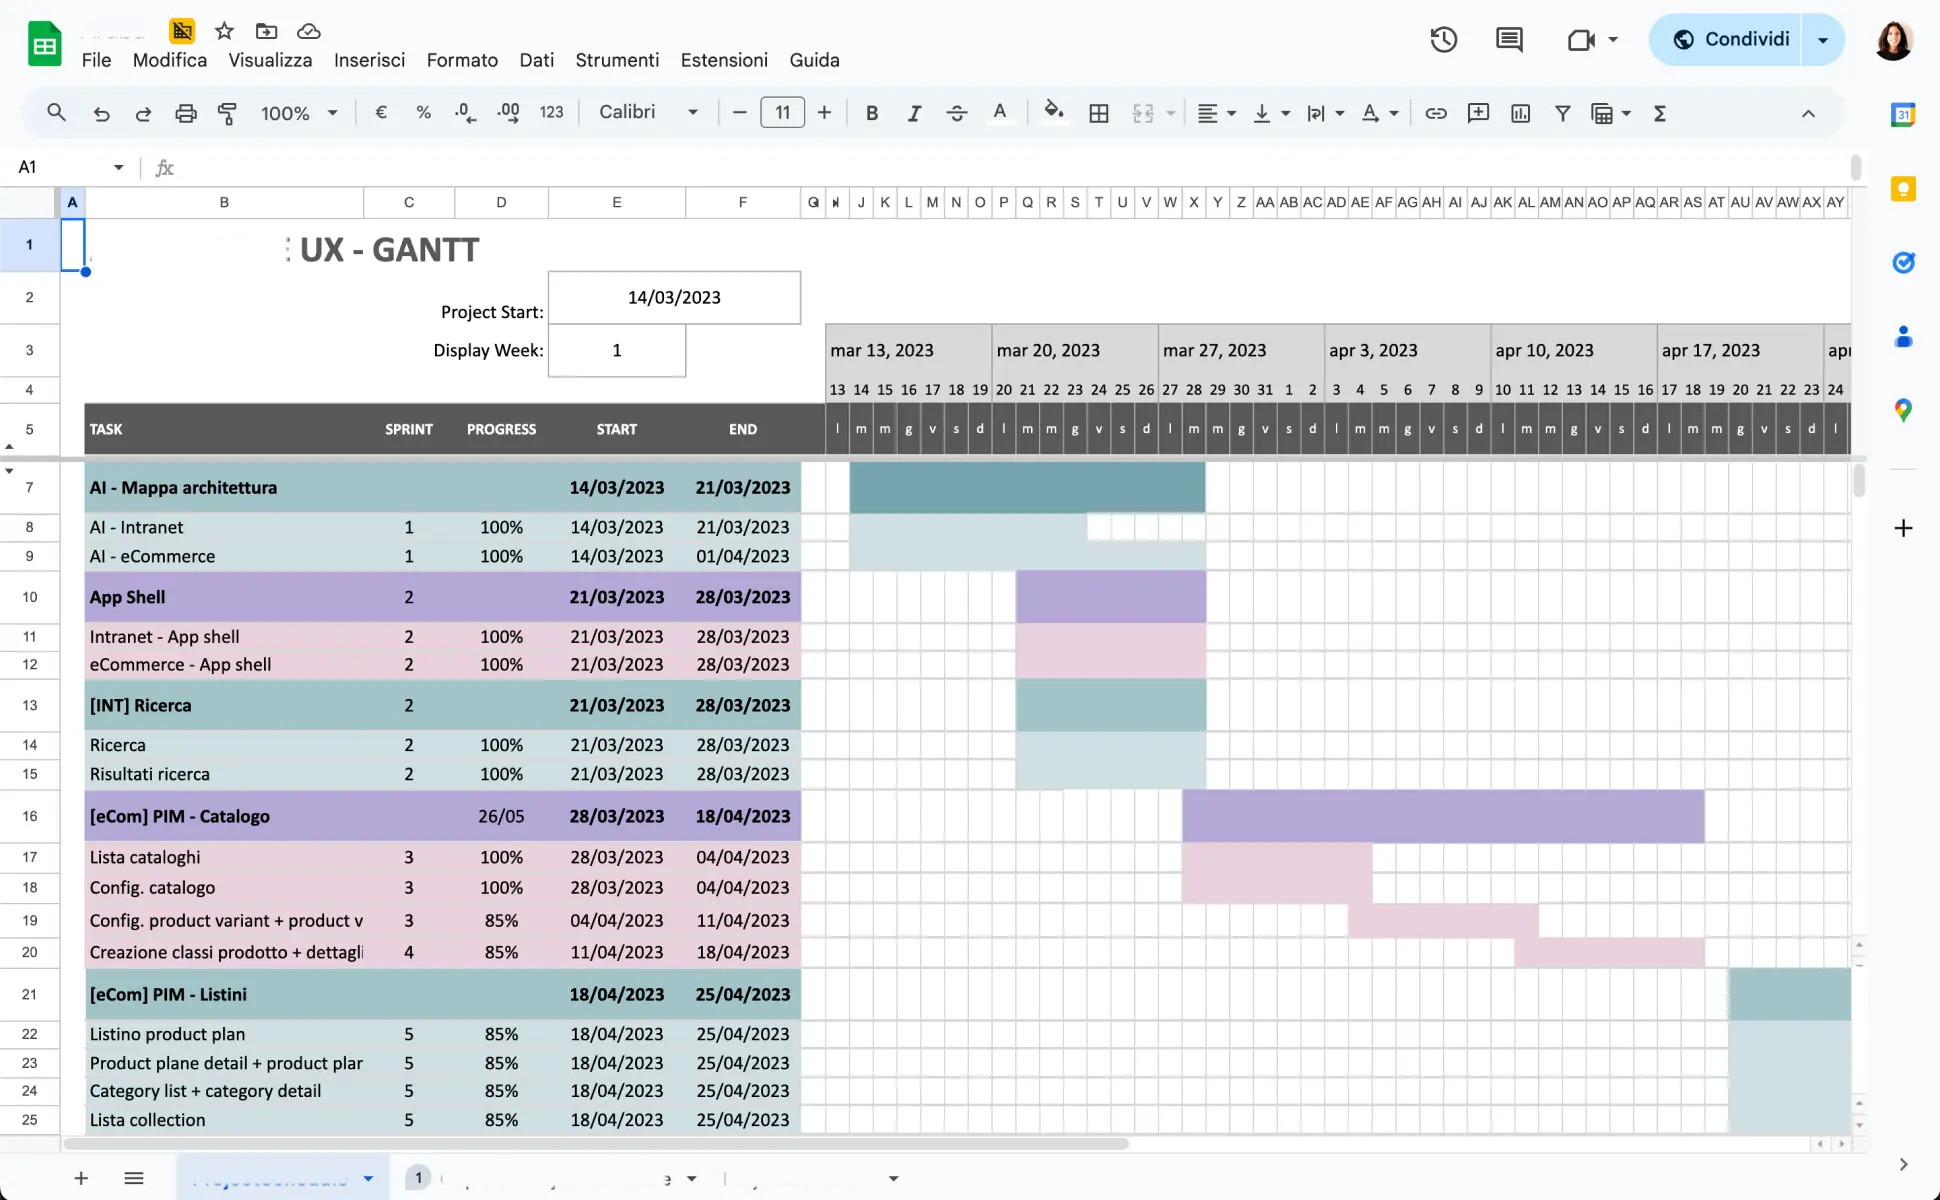Toggle italic formatting
The height and width of the screenshot is (1200, 1940).
click(x=913, y=113)
